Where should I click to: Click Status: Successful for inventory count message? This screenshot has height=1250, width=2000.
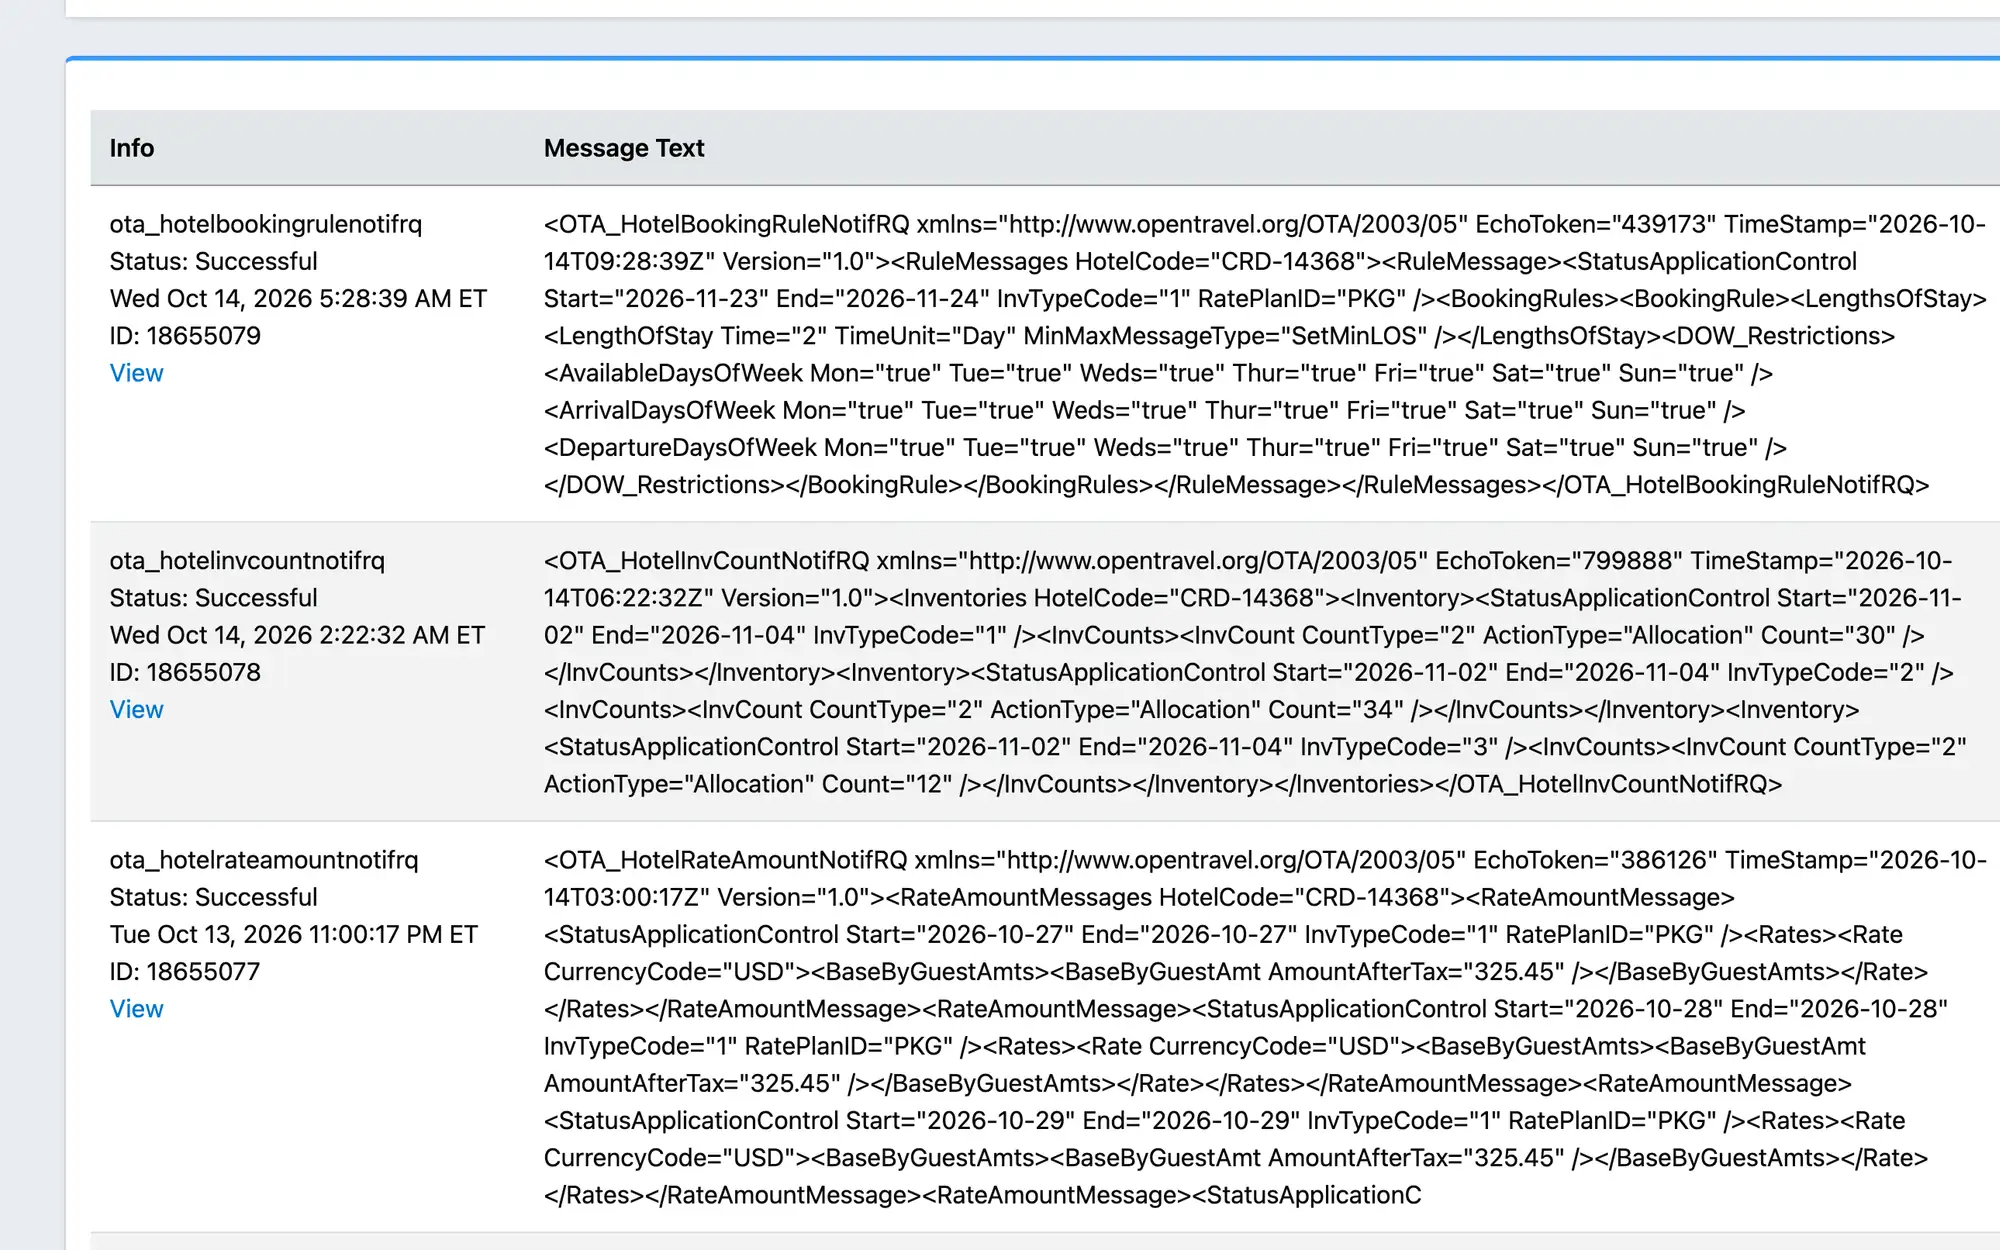(214, 598)
